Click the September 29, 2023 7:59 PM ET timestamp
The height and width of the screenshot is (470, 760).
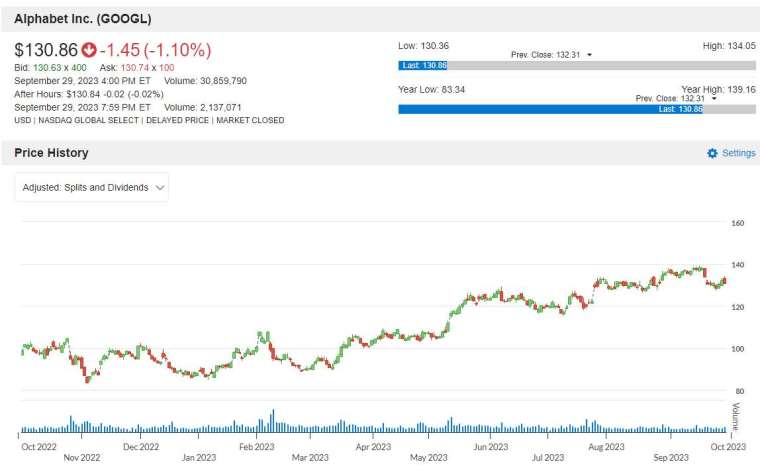(82, 107)
